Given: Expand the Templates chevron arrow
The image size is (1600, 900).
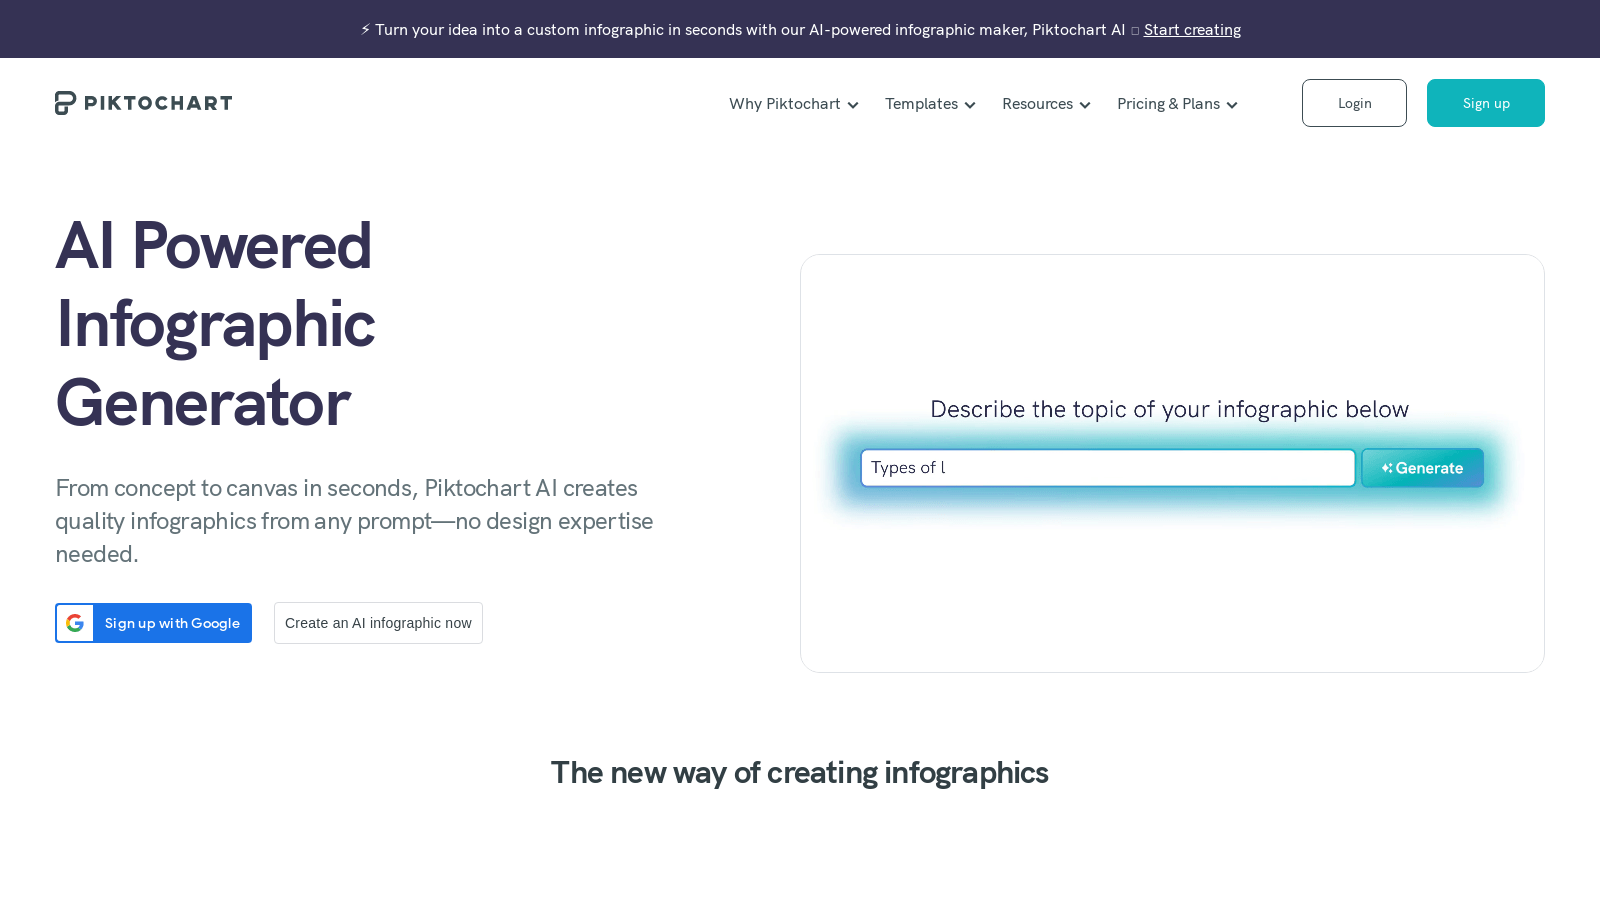Looking at the screenshot, I should click(970, 105).
